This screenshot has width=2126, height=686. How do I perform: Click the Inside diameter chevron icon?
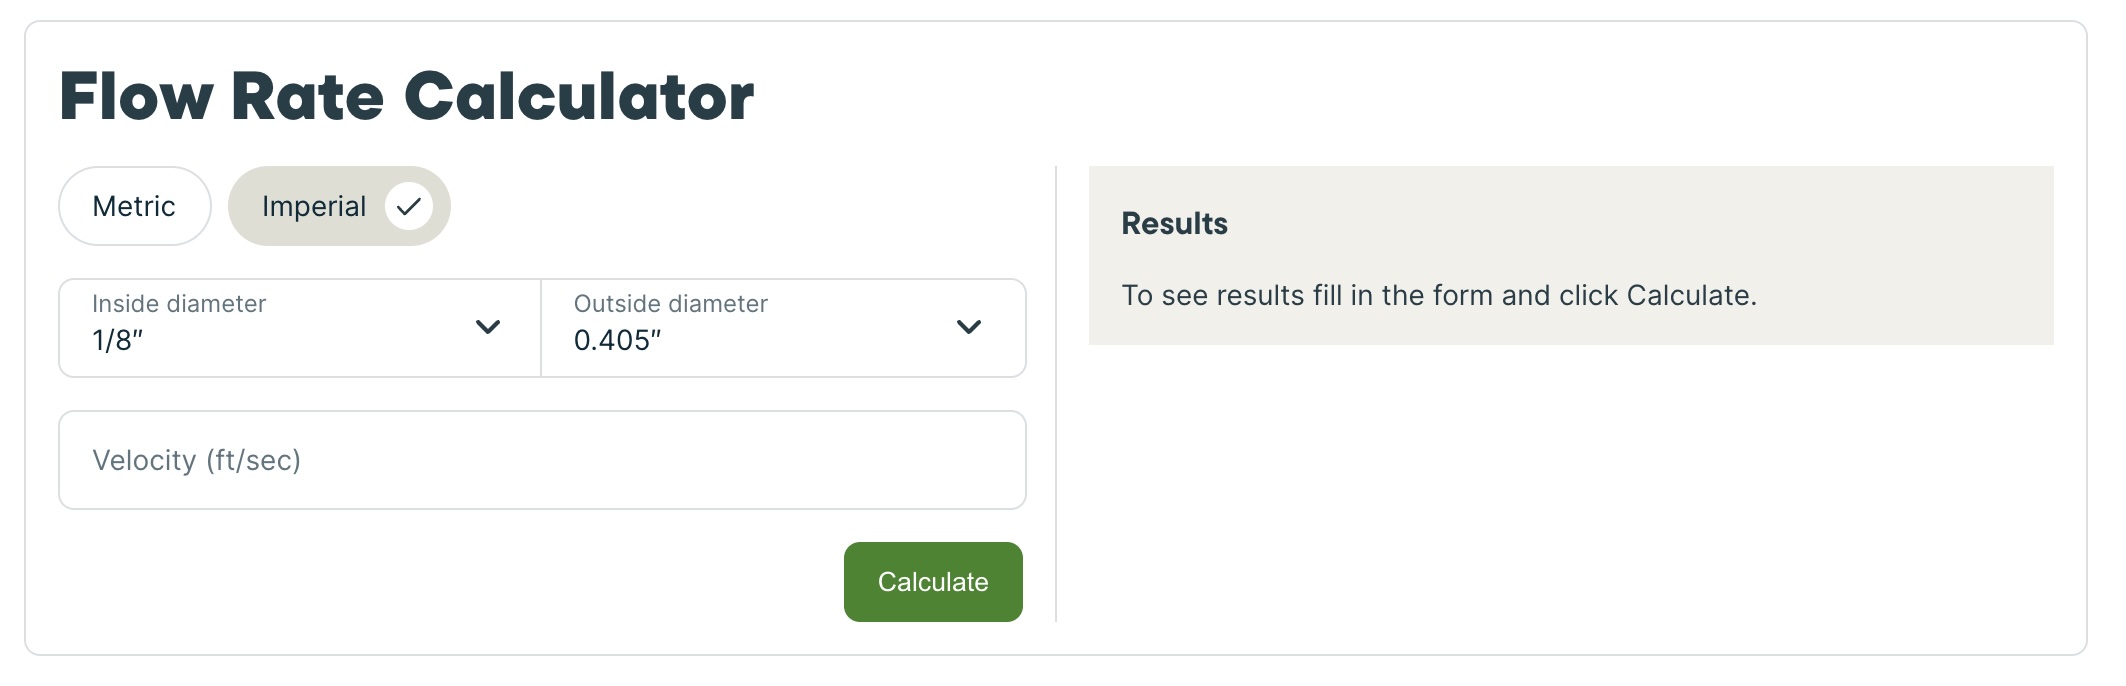tap(489, 327)
